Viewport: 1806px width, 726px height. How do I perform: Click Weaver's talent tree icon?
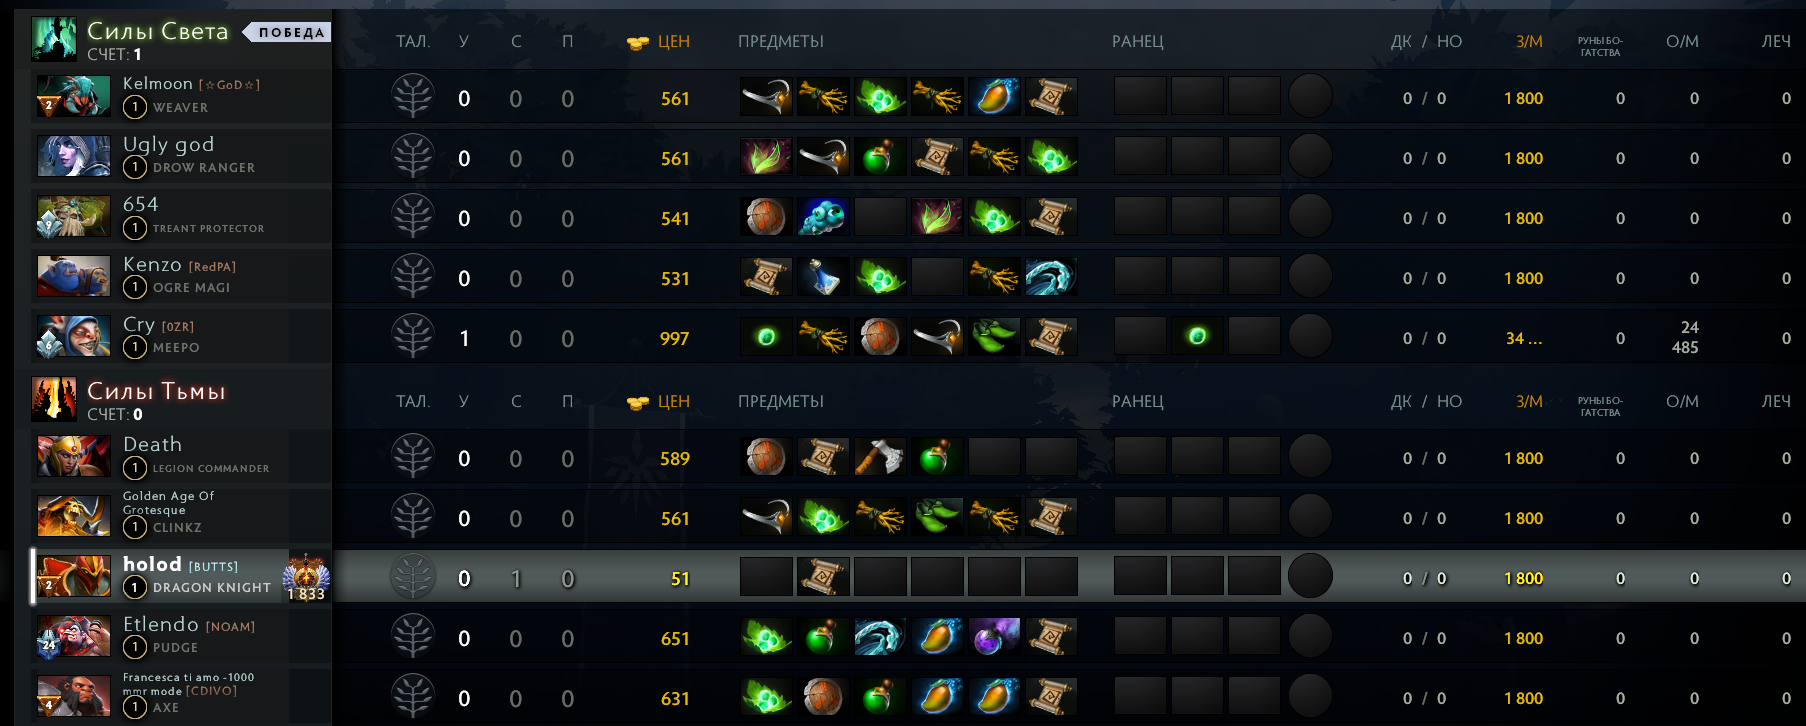click(413, 97)
